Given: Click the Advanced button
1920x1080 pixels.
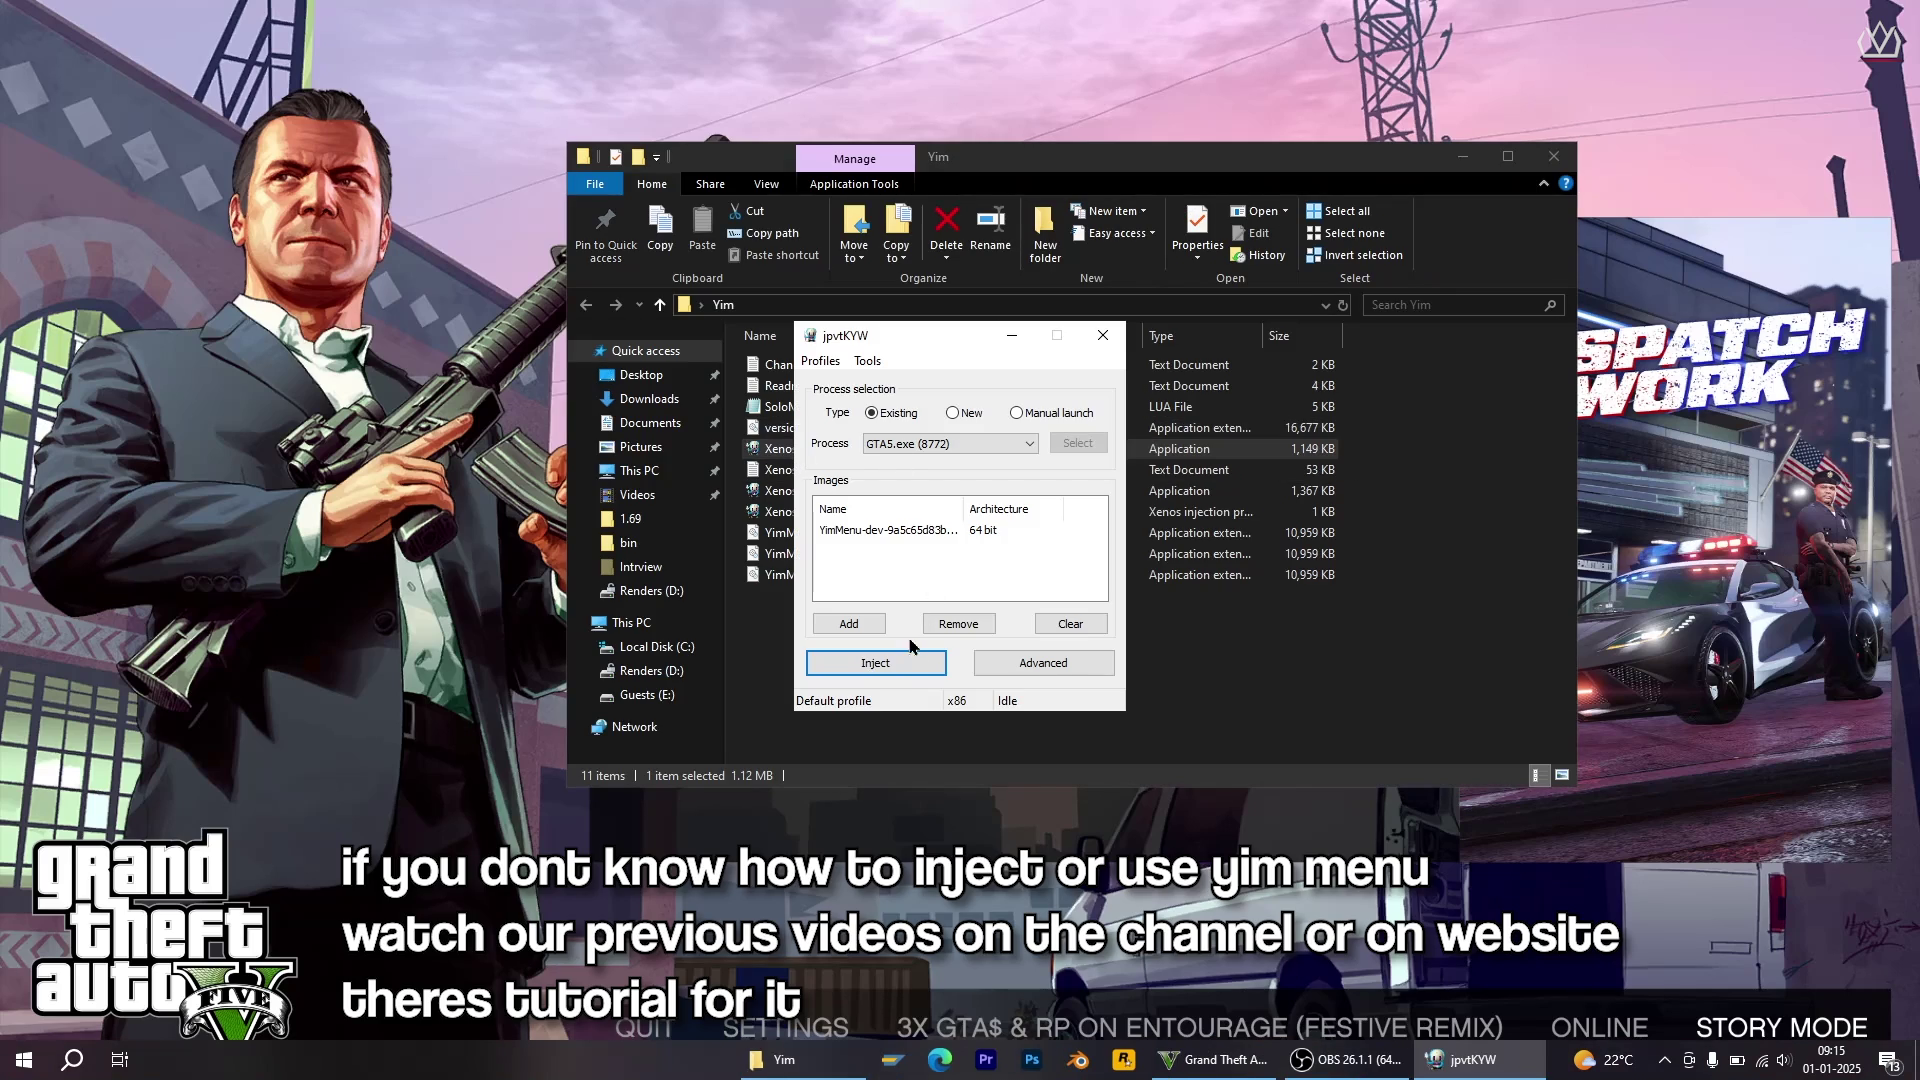Looking at the screenshot, I should click(1043, 663).
